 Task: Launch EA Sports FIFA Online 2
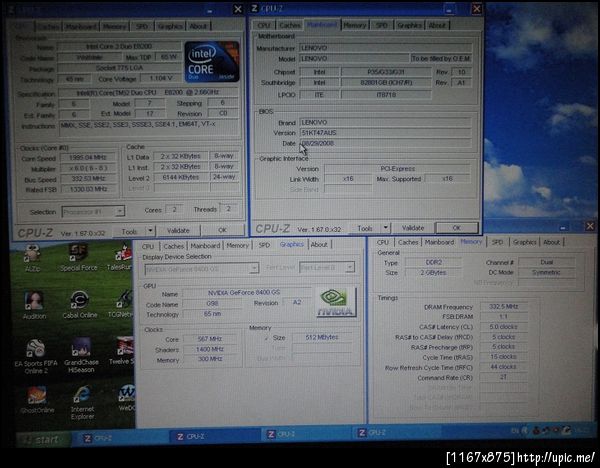36,356
